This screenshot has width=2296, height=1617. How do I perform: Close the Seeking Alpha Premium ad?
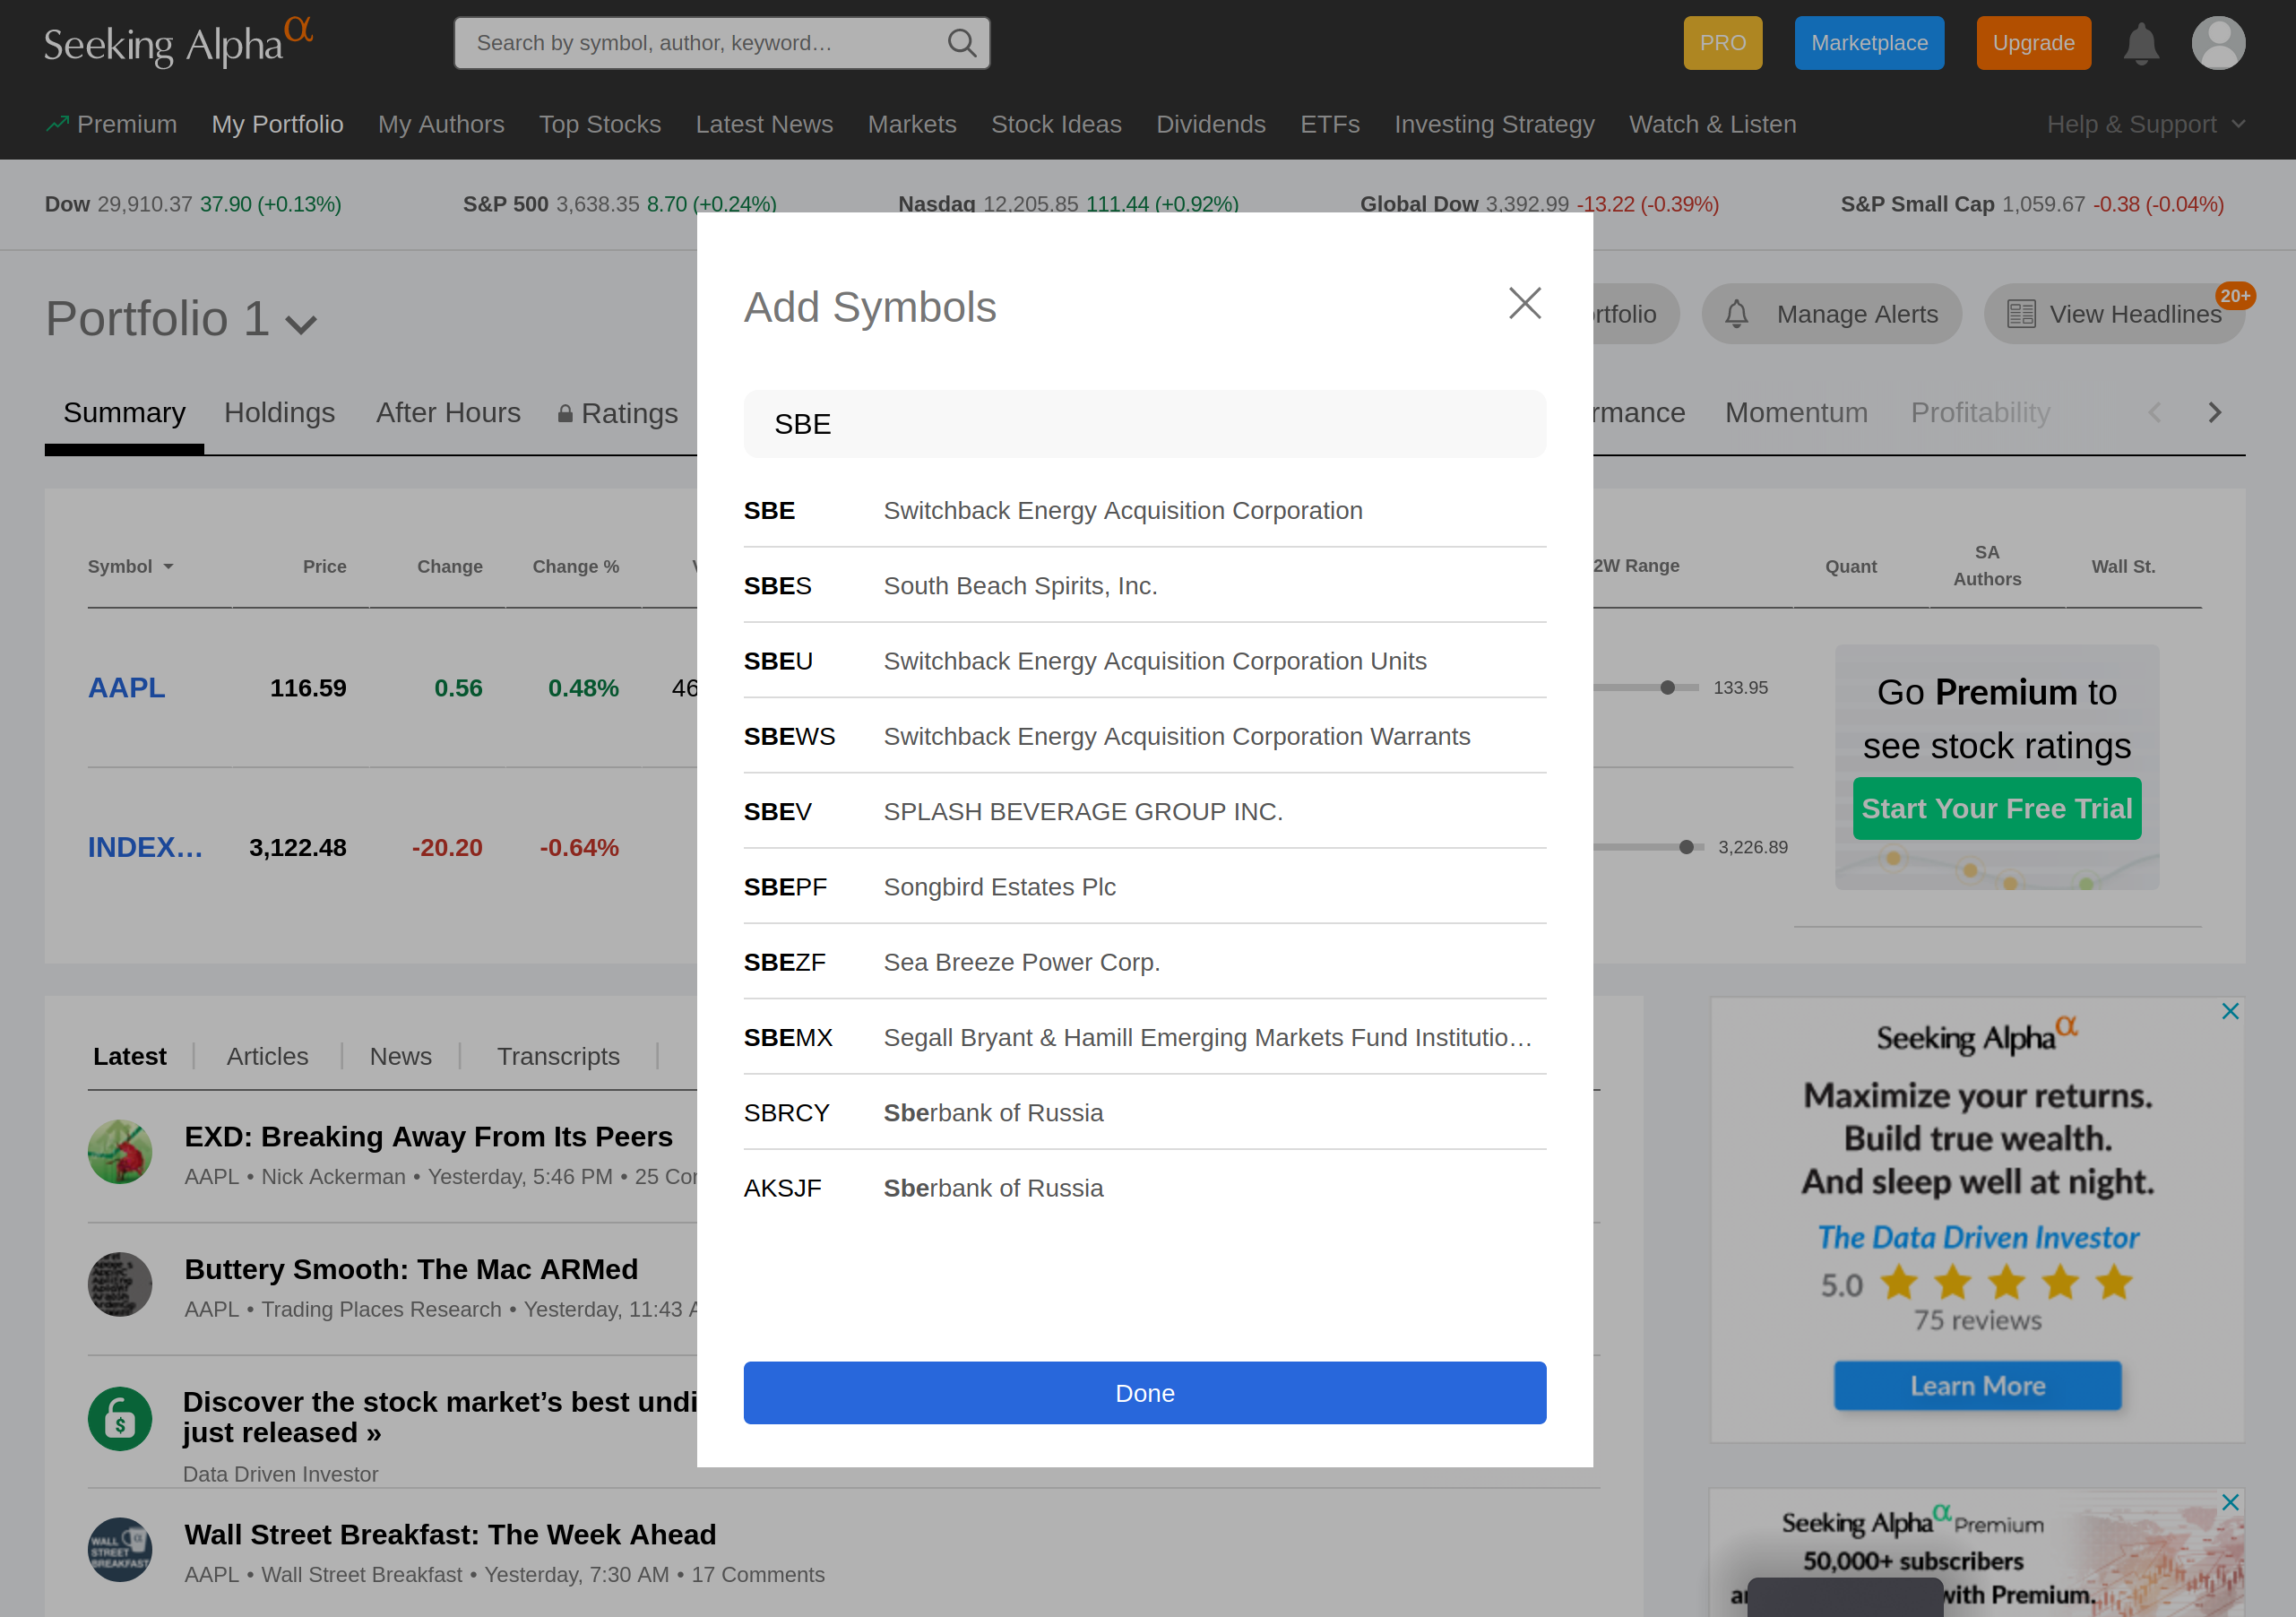2230,1502
